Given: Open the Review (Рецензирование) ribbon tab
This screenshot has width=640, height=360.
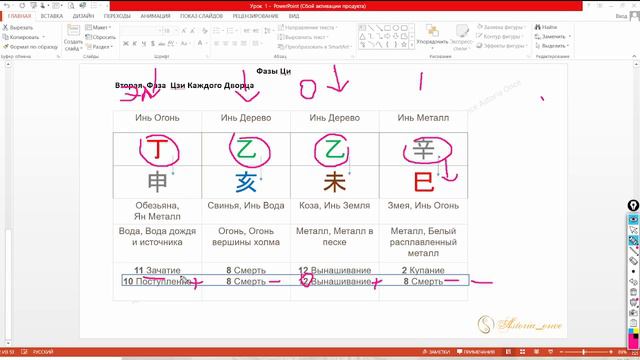Looking at the screenshot, I should coord(256,16).
